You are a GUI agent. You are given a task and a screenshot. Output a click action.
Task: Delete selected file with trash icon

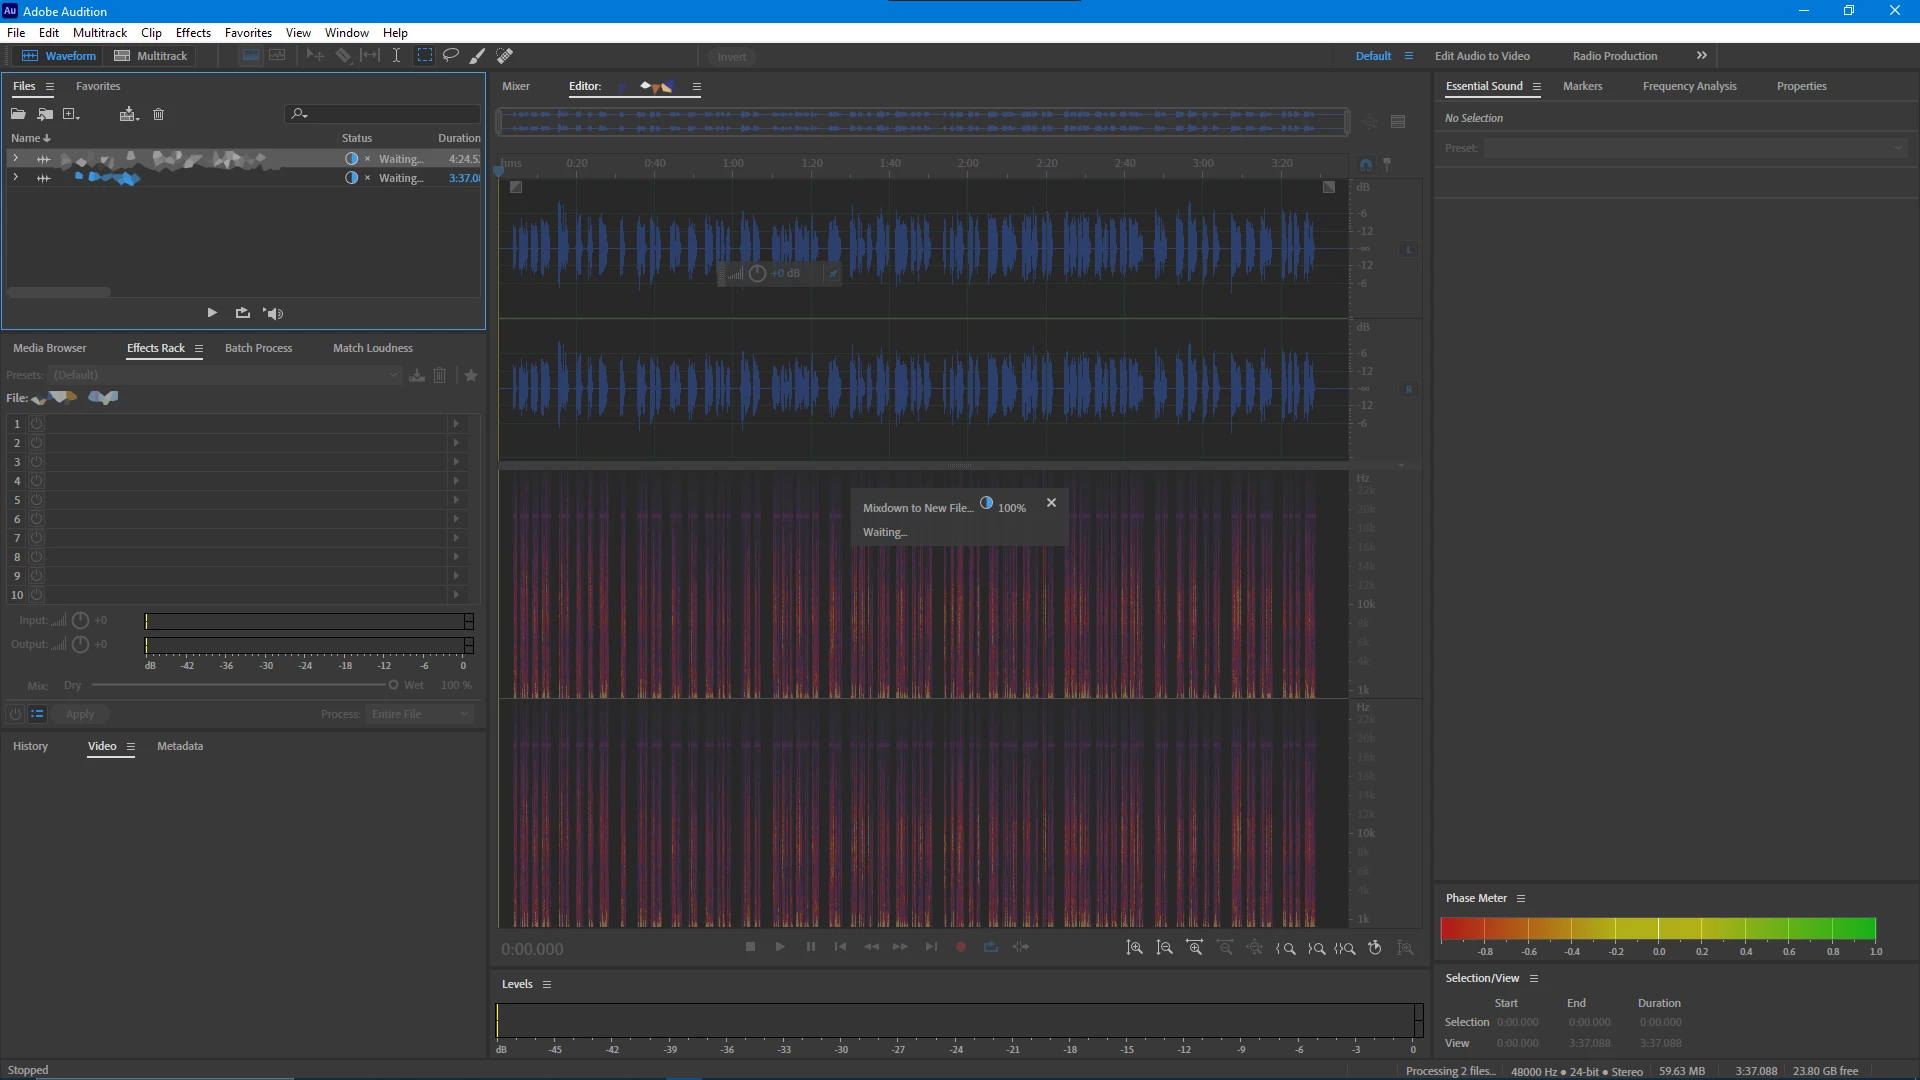158,114
